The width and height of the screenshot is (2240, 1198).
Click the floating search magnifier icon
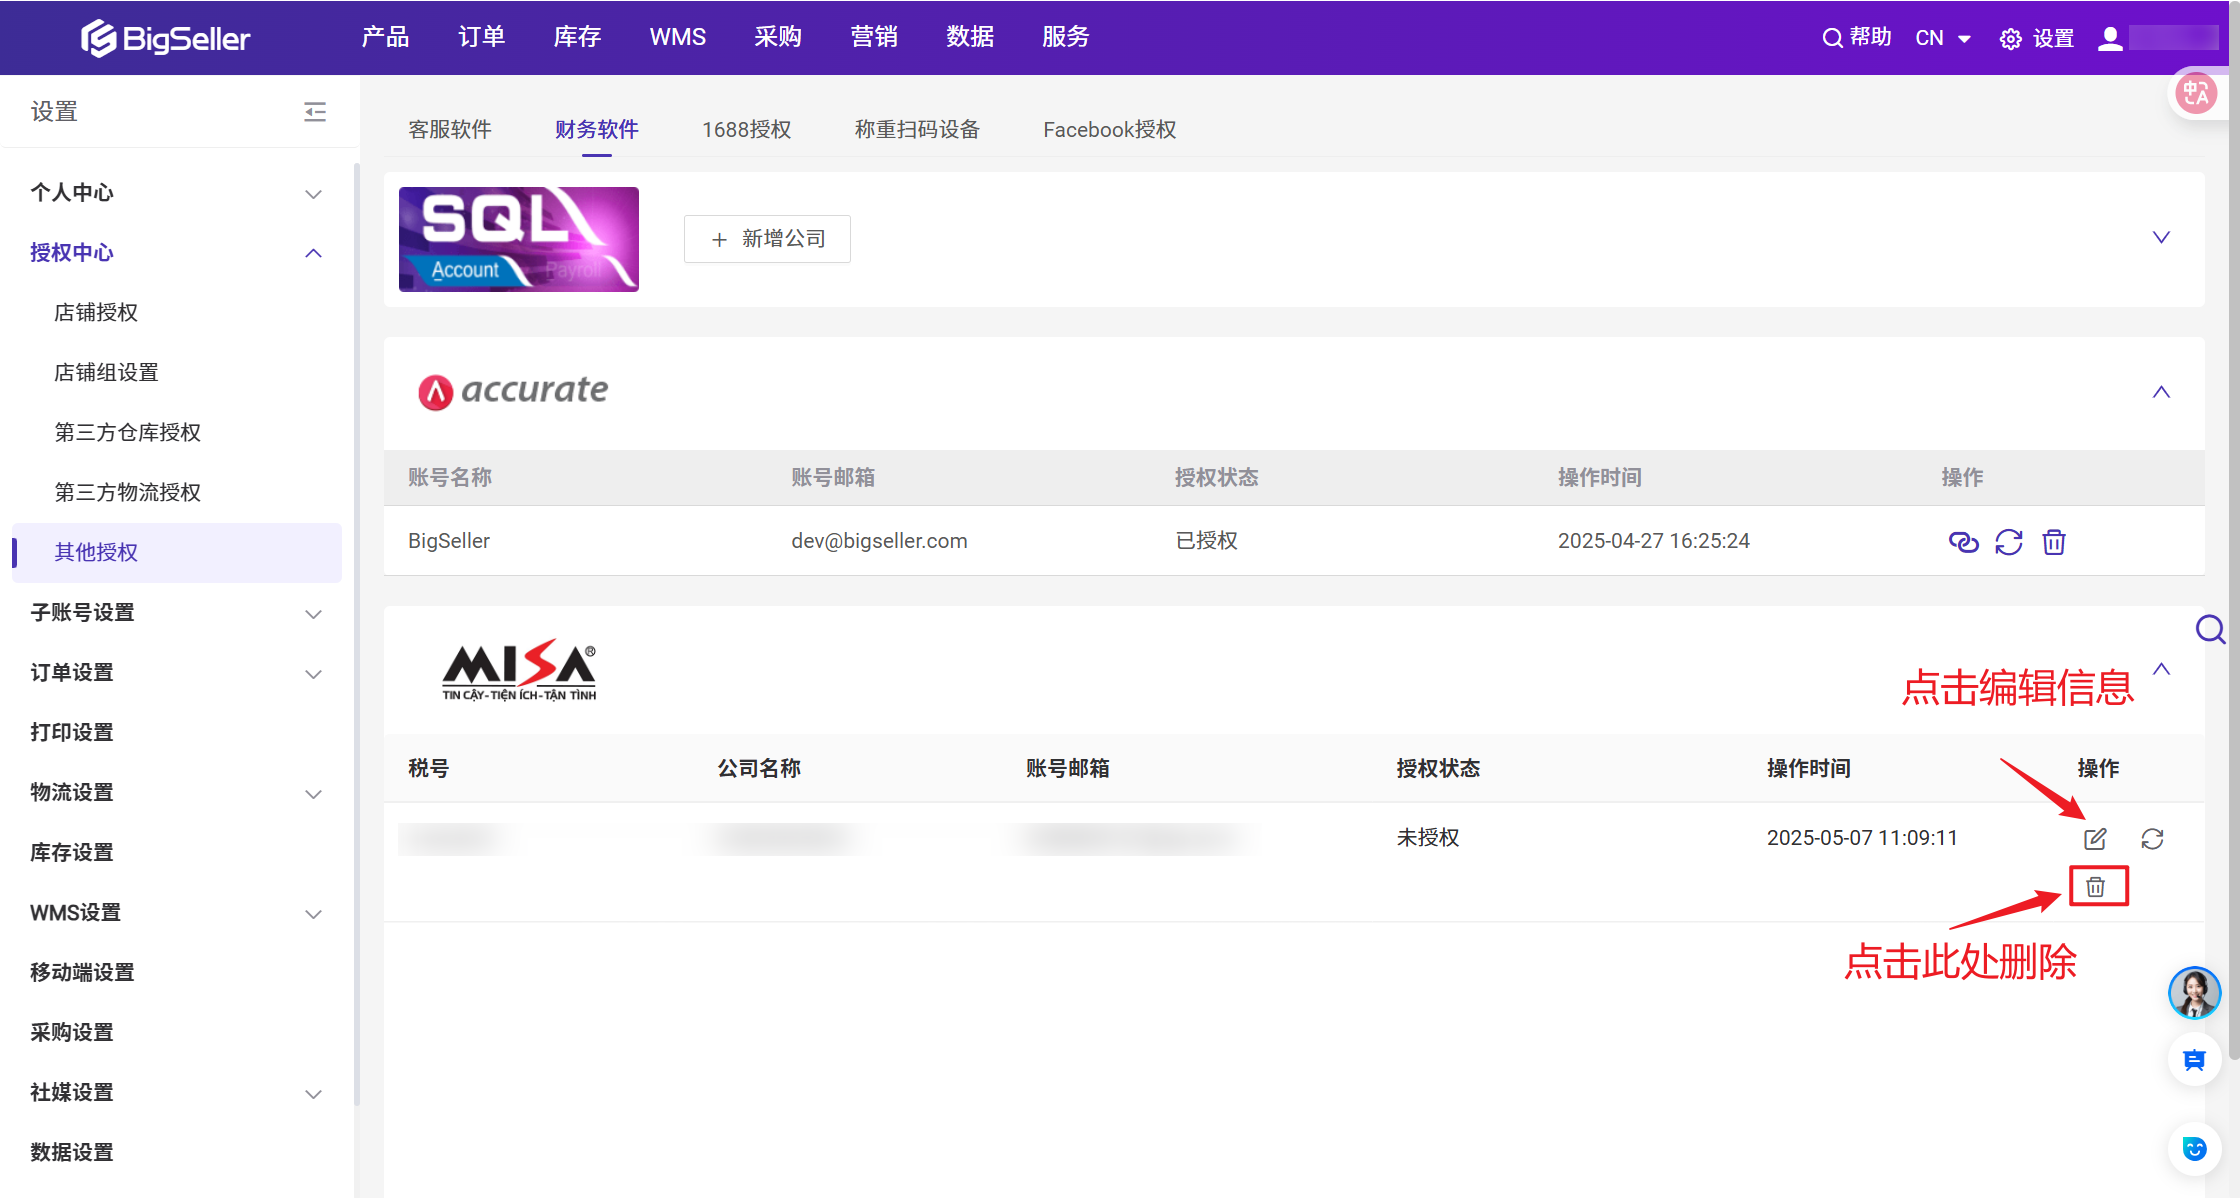(2210, 629)
